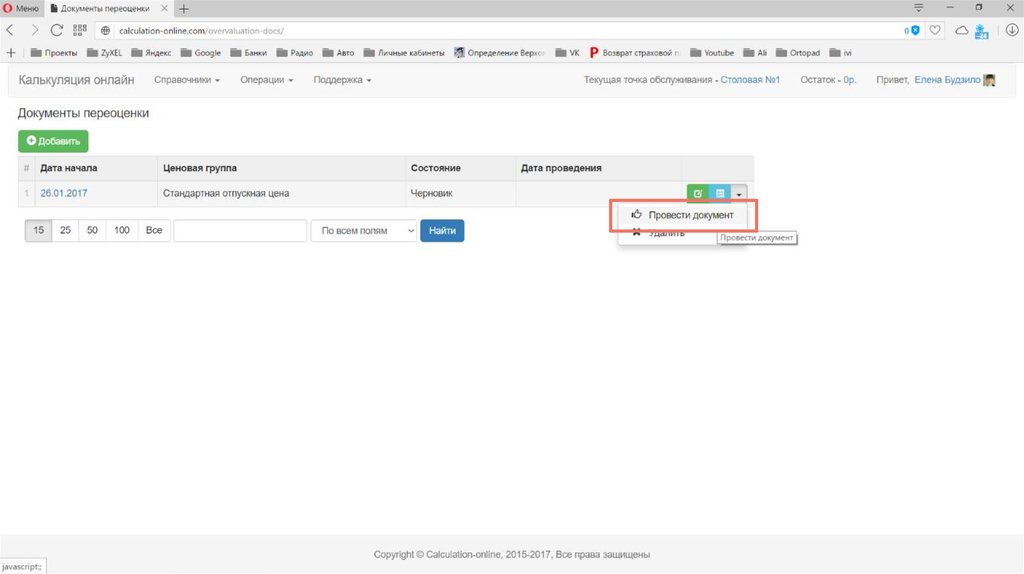1024x574 pixels.
Task: Click the blue document list icon
Action: [x=719, y=193]
